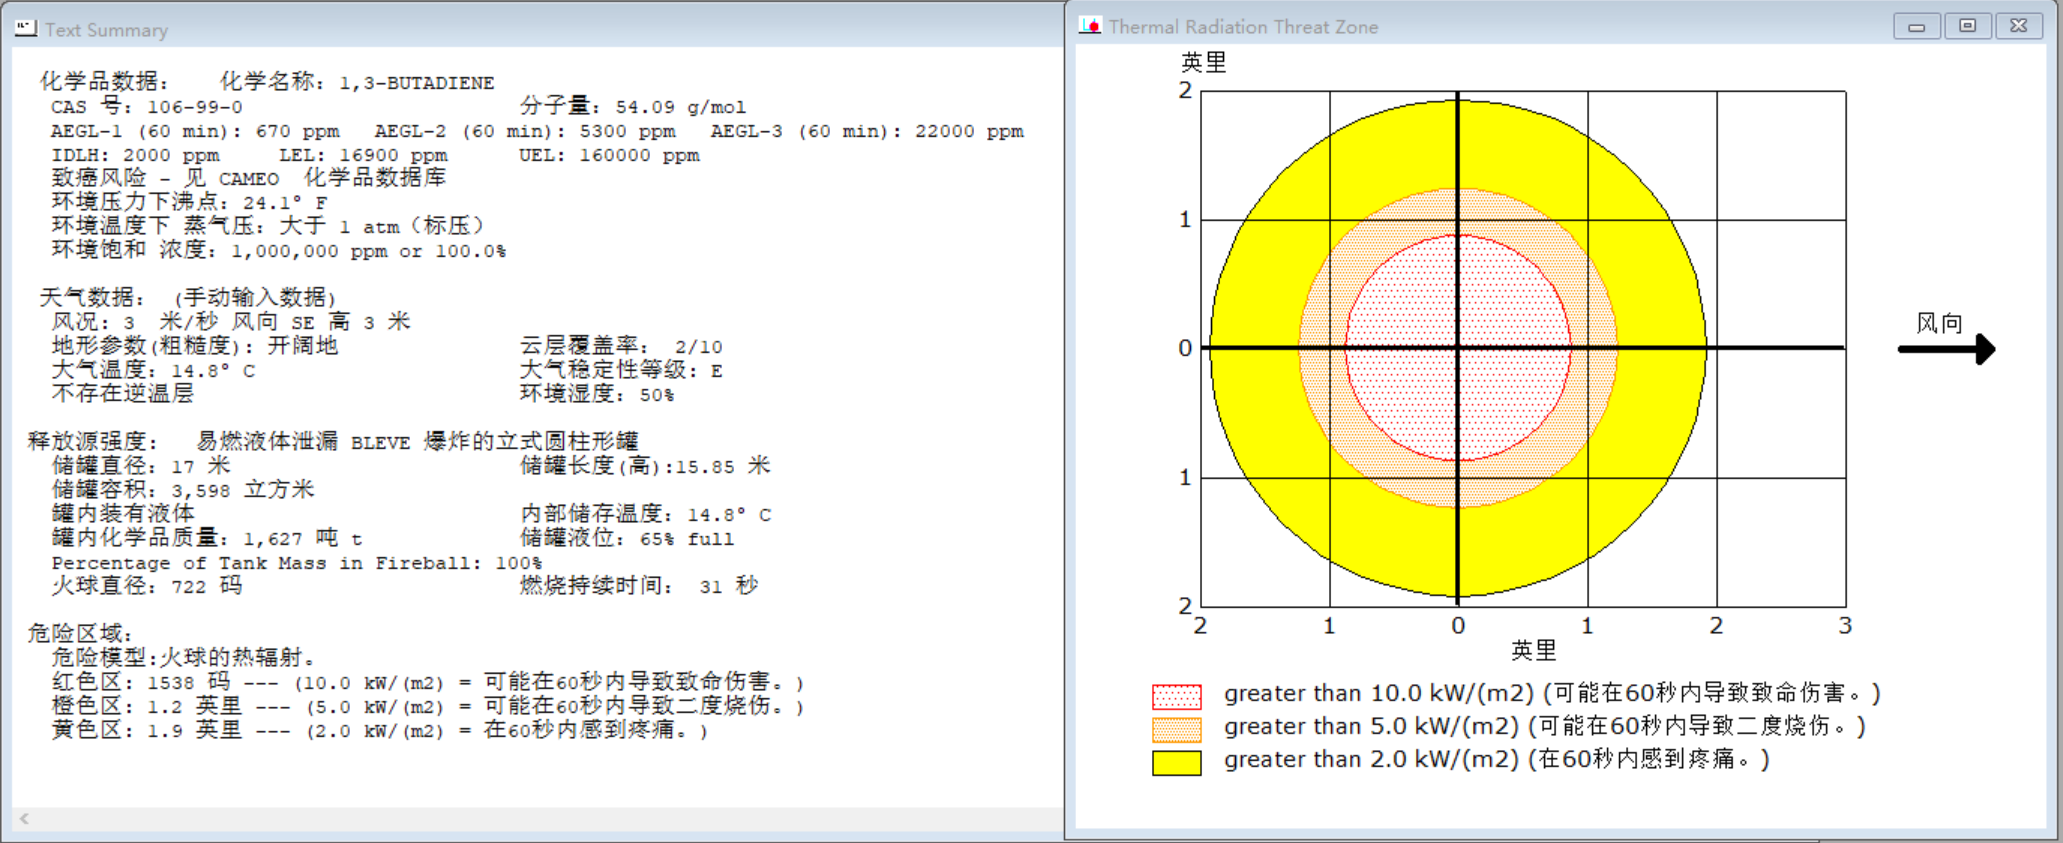
Task: Click the yellow zone 1.9 英里 line
Action: pyautogui.click(x=380, y=730)
